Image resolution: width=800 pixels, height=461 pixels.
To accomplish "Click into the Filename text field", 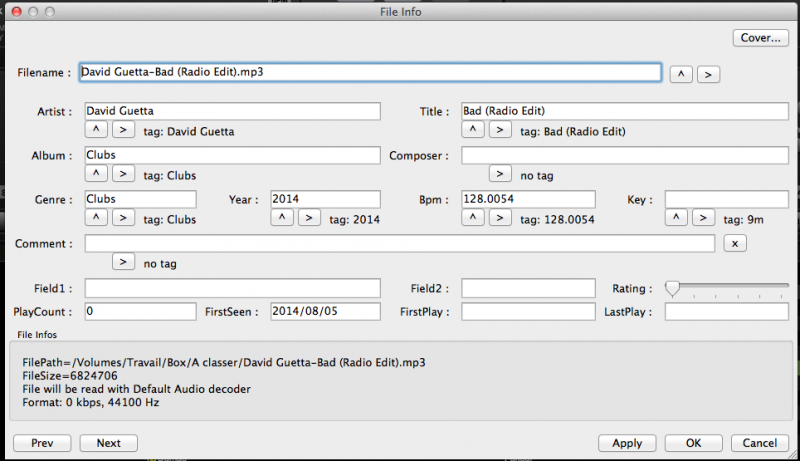I will (x=370, y=73).
